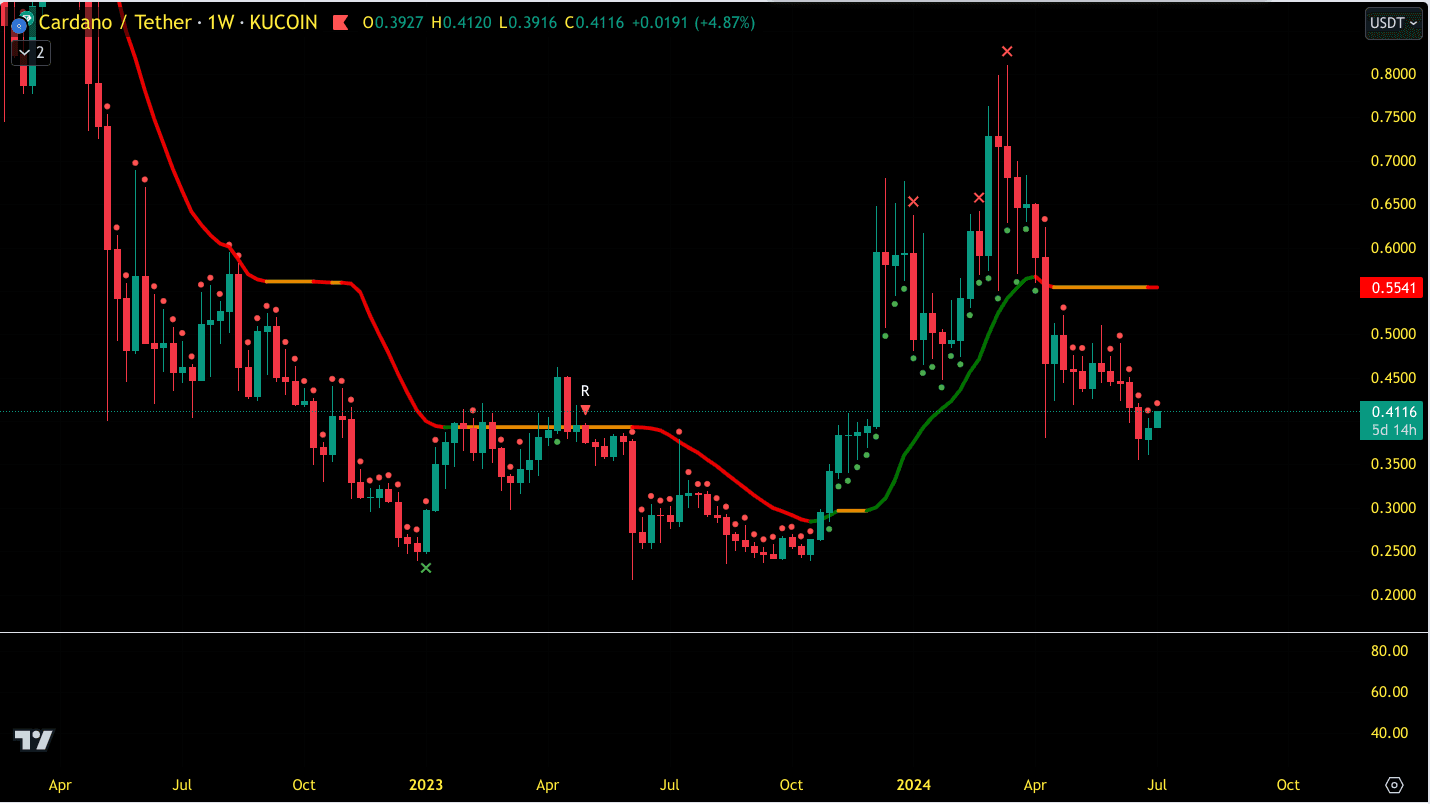This screenshot has width=1430, height=804.
Task: Click the 2023 label on the time axis
Action: point(425,785)
